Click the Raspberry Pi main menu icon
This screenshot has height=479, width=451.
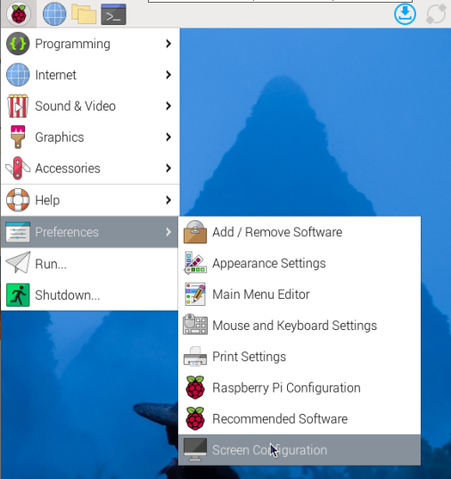tap(19, 14)
